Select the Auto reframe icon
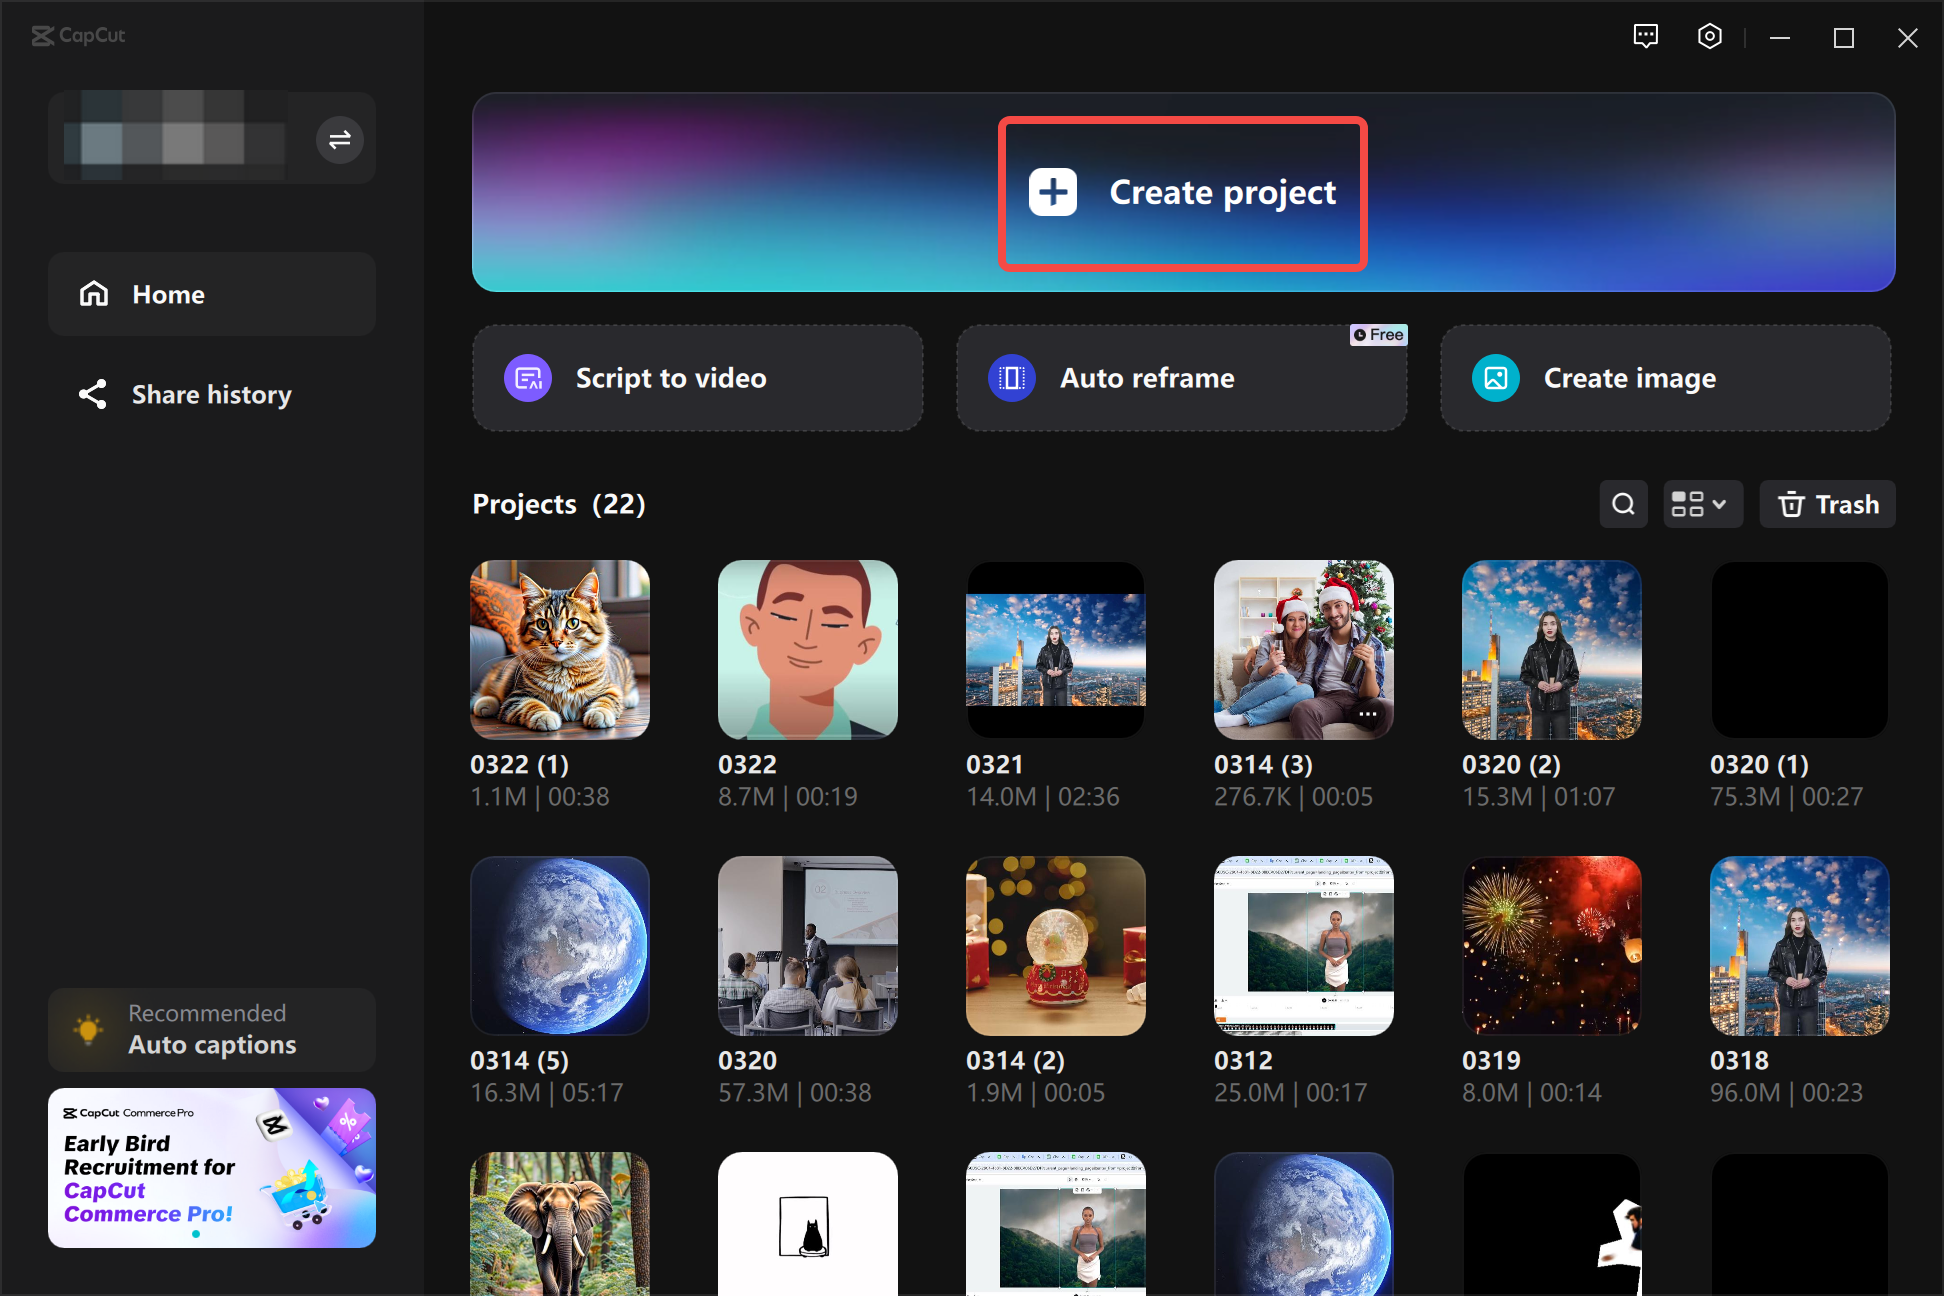This screenshot has width=1944, height=1296. coord(1011,378)
